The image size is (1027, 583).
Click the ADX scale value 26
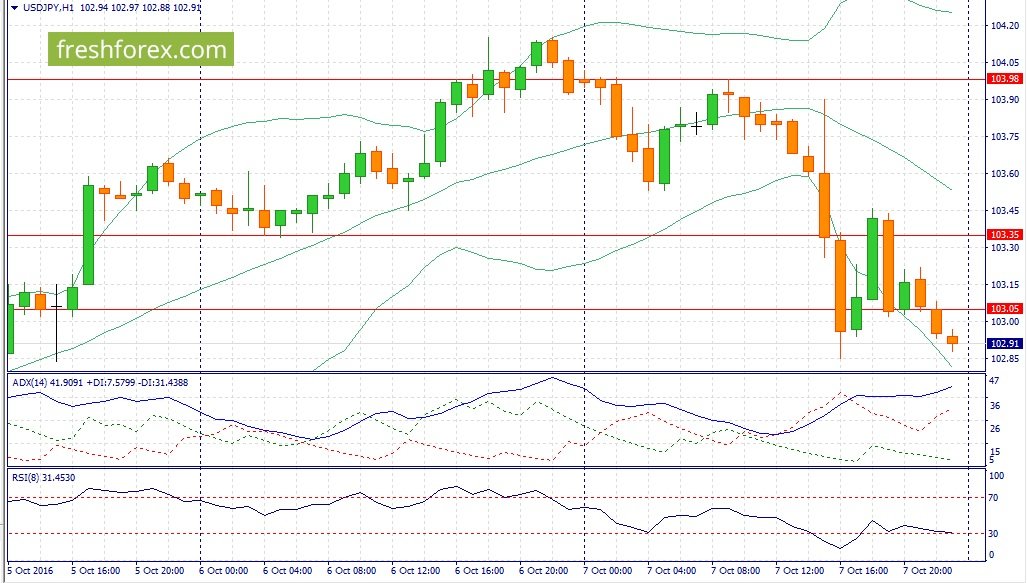(x=995, y=428)
